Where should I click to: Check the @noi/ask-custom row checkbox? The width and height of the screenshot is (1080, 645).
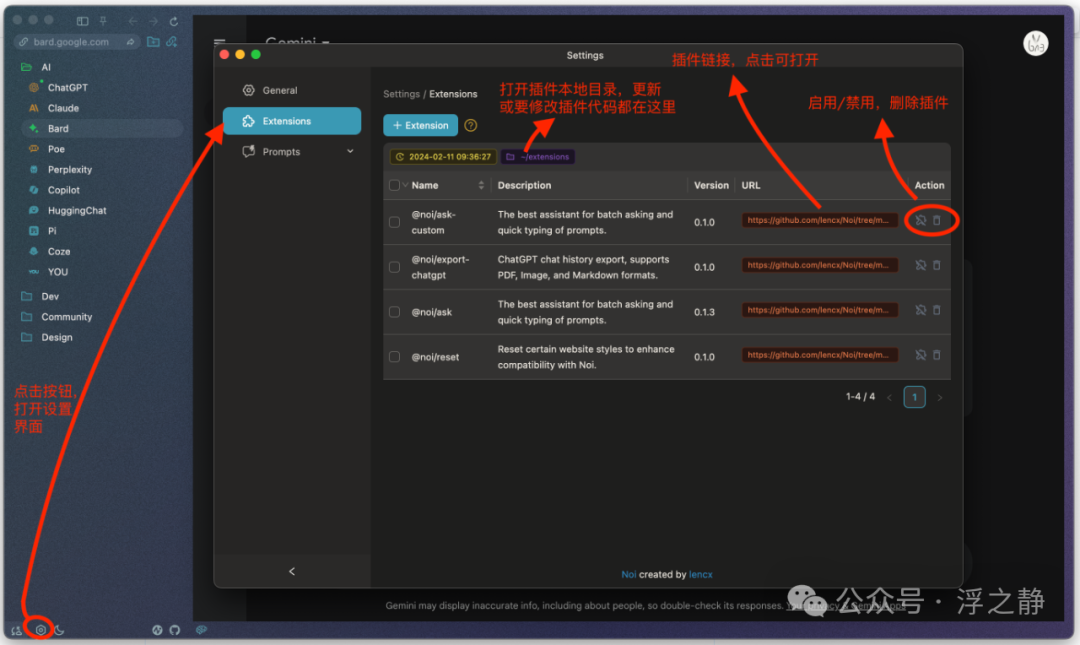(x=394, y=222)
